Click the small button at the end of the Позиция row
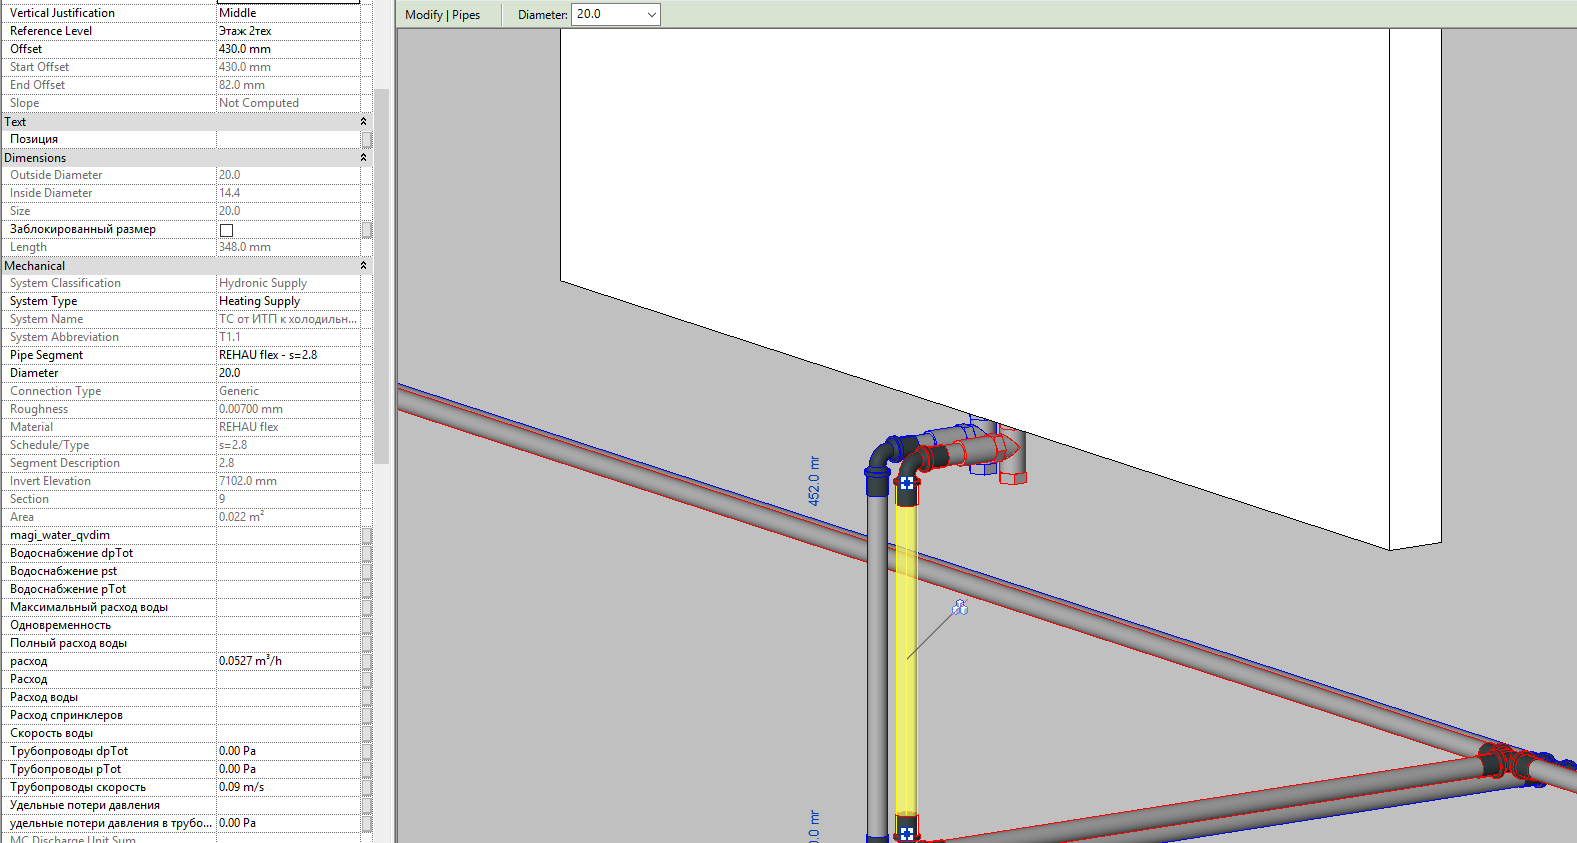This screenshot has width=1577, height=843. (x=367, y=139)
